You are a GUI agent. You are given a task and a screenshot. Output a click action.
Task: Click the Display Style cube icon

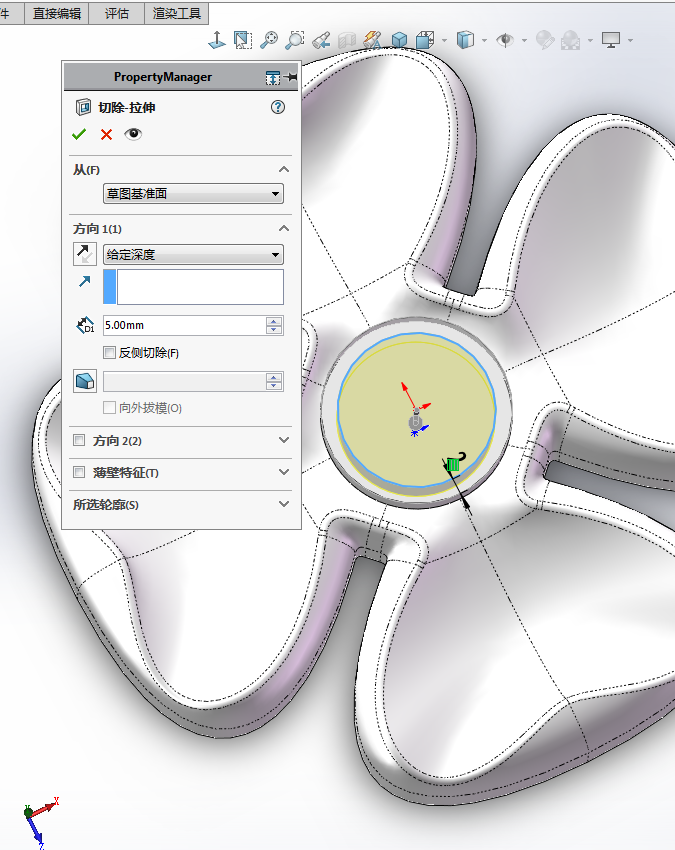(x=465, y=40)
